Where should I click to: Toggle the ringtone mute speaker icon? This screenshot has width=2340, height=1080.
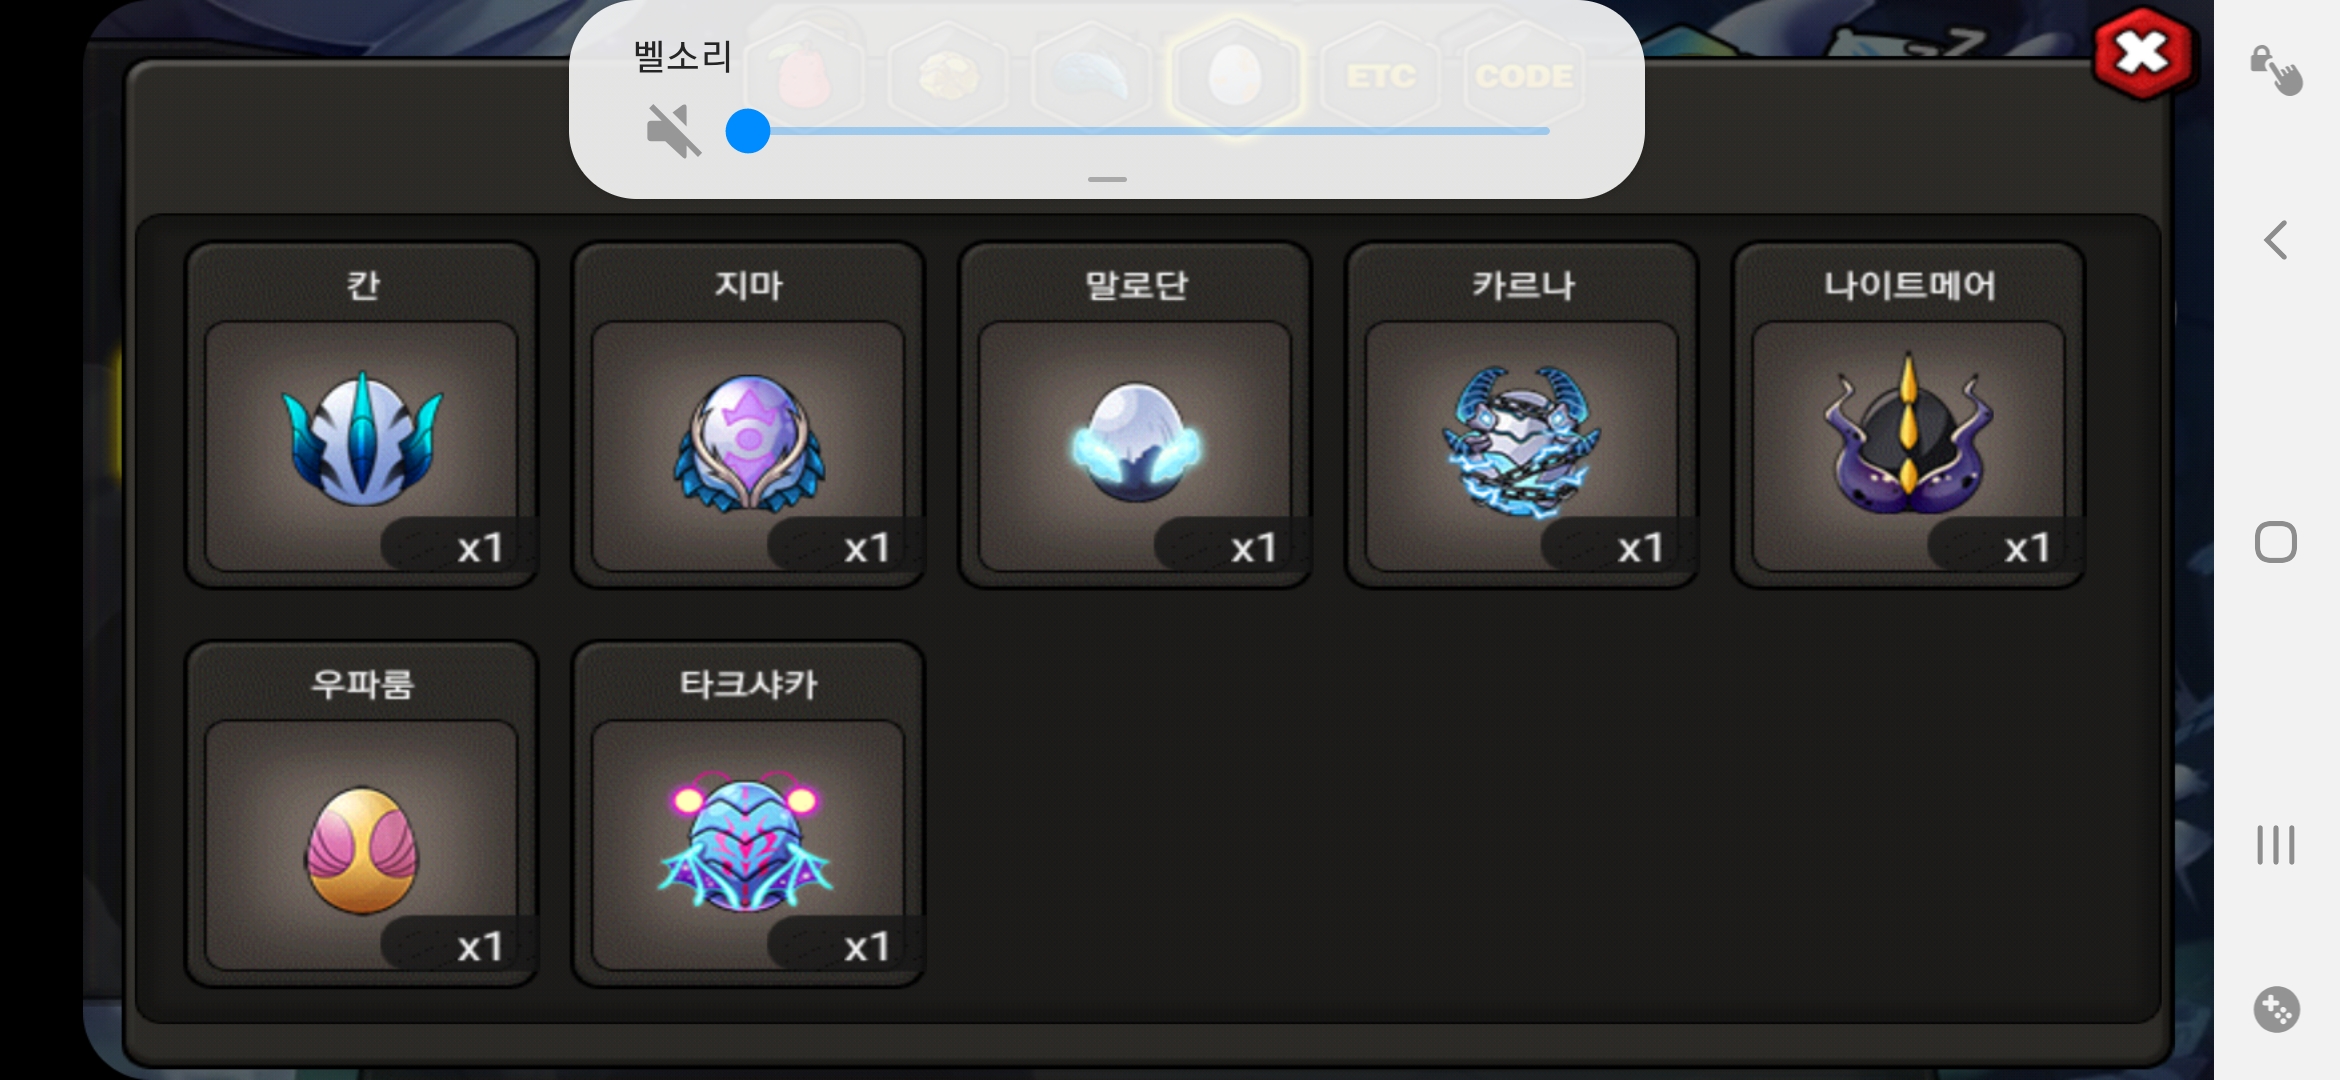pos(672,131)
